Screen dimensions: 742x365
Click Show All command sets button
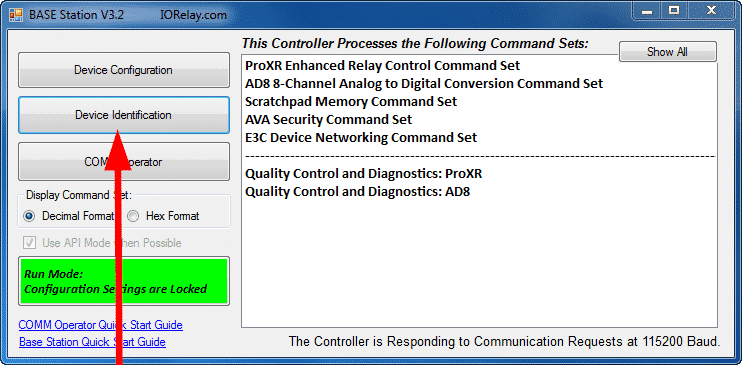click(667, 52)
